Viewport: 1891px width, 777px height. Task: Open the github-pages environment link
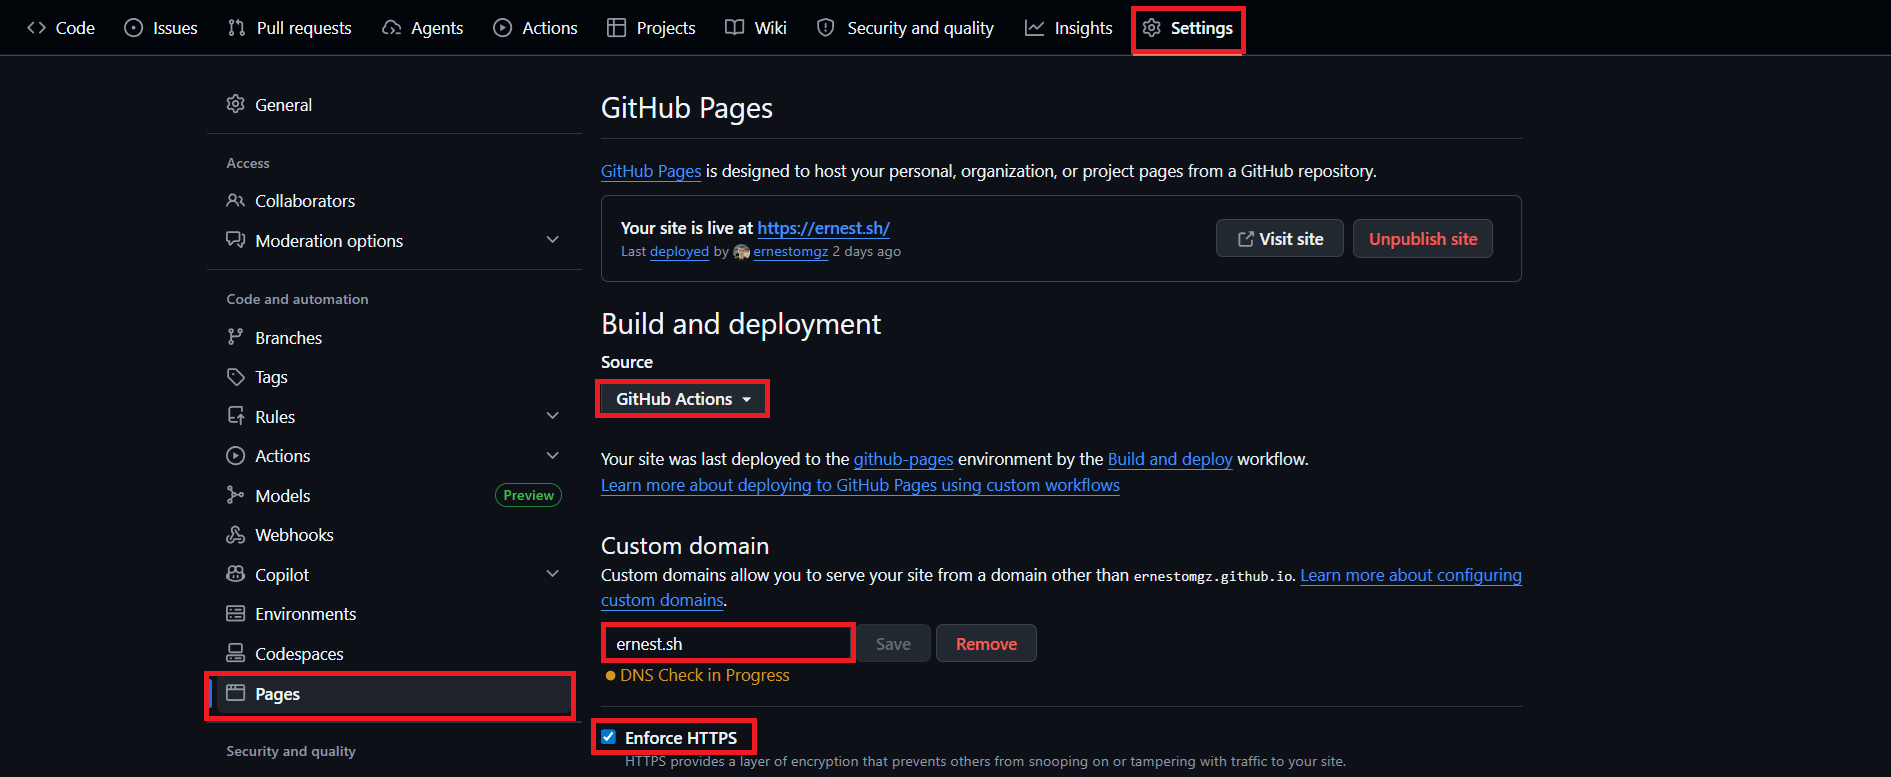[x=903, y=459]
